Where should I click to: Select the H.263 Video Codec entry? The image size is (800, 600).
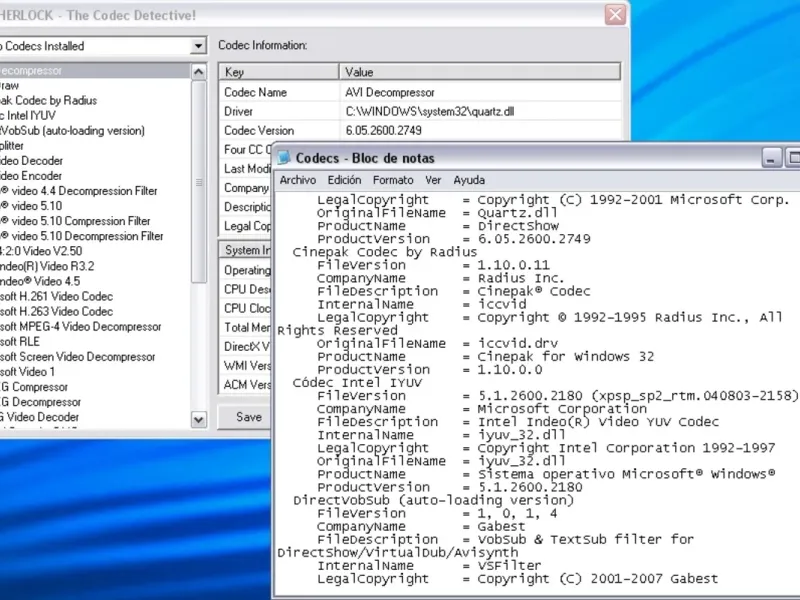tap(60, 312)
